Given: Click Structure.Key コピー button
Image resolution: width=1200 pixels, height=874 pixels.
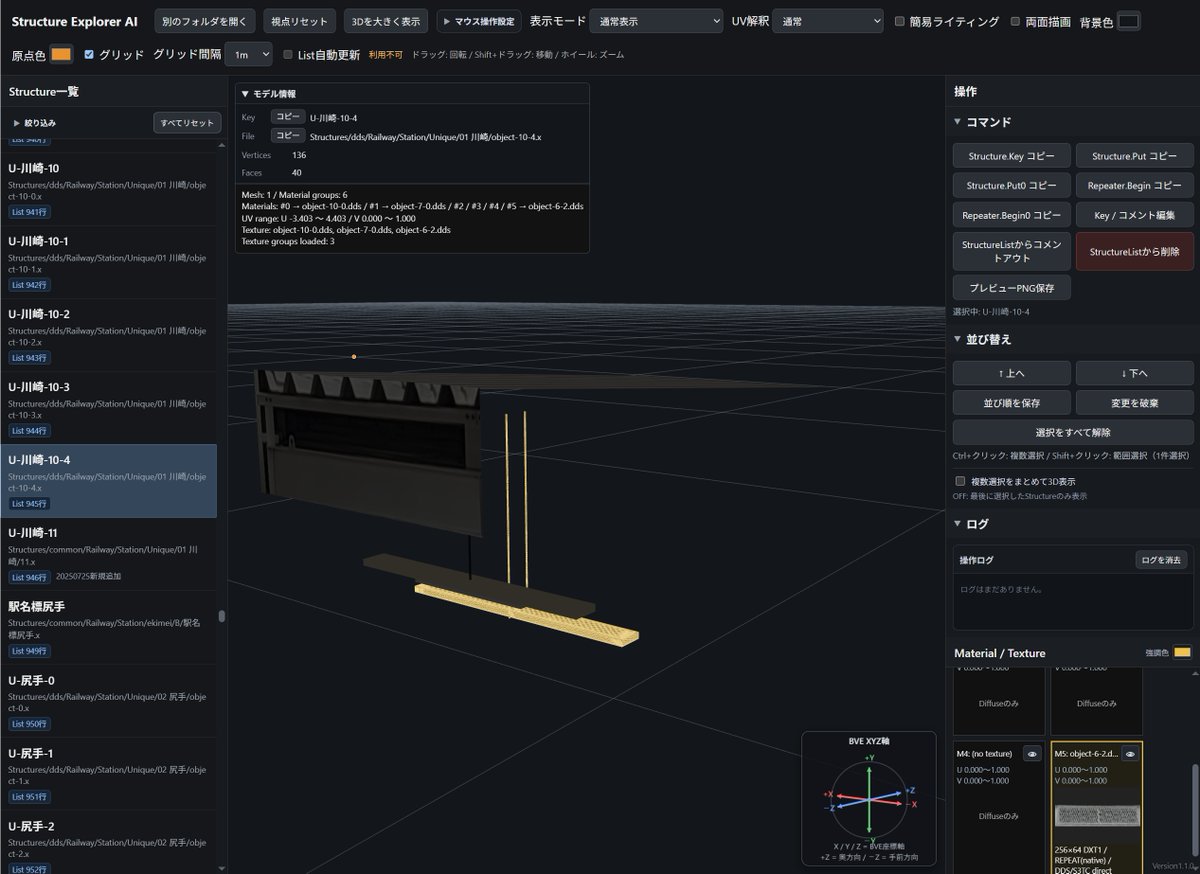Looking at the screenshot, I should coord(1011,156).
